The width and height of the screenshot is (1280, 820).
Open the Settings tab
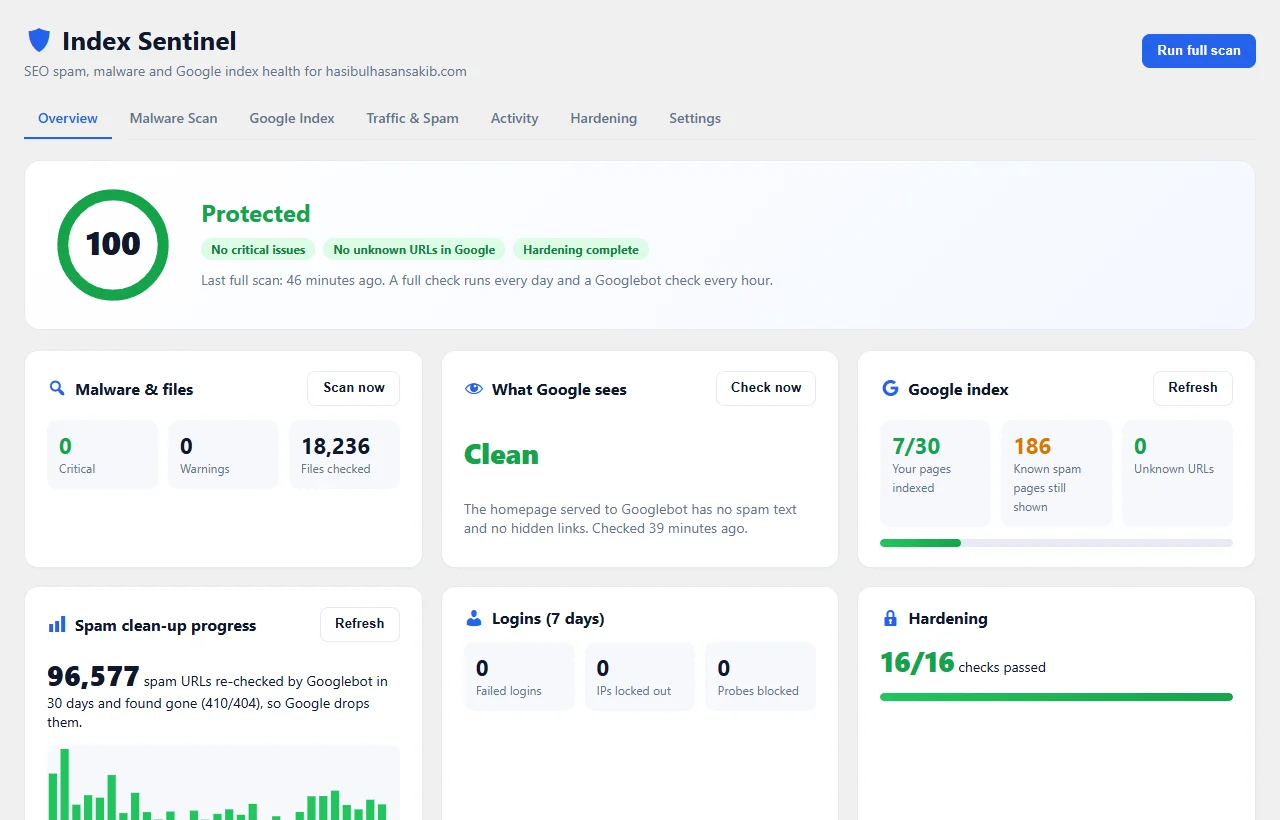[x=695, y=118]
